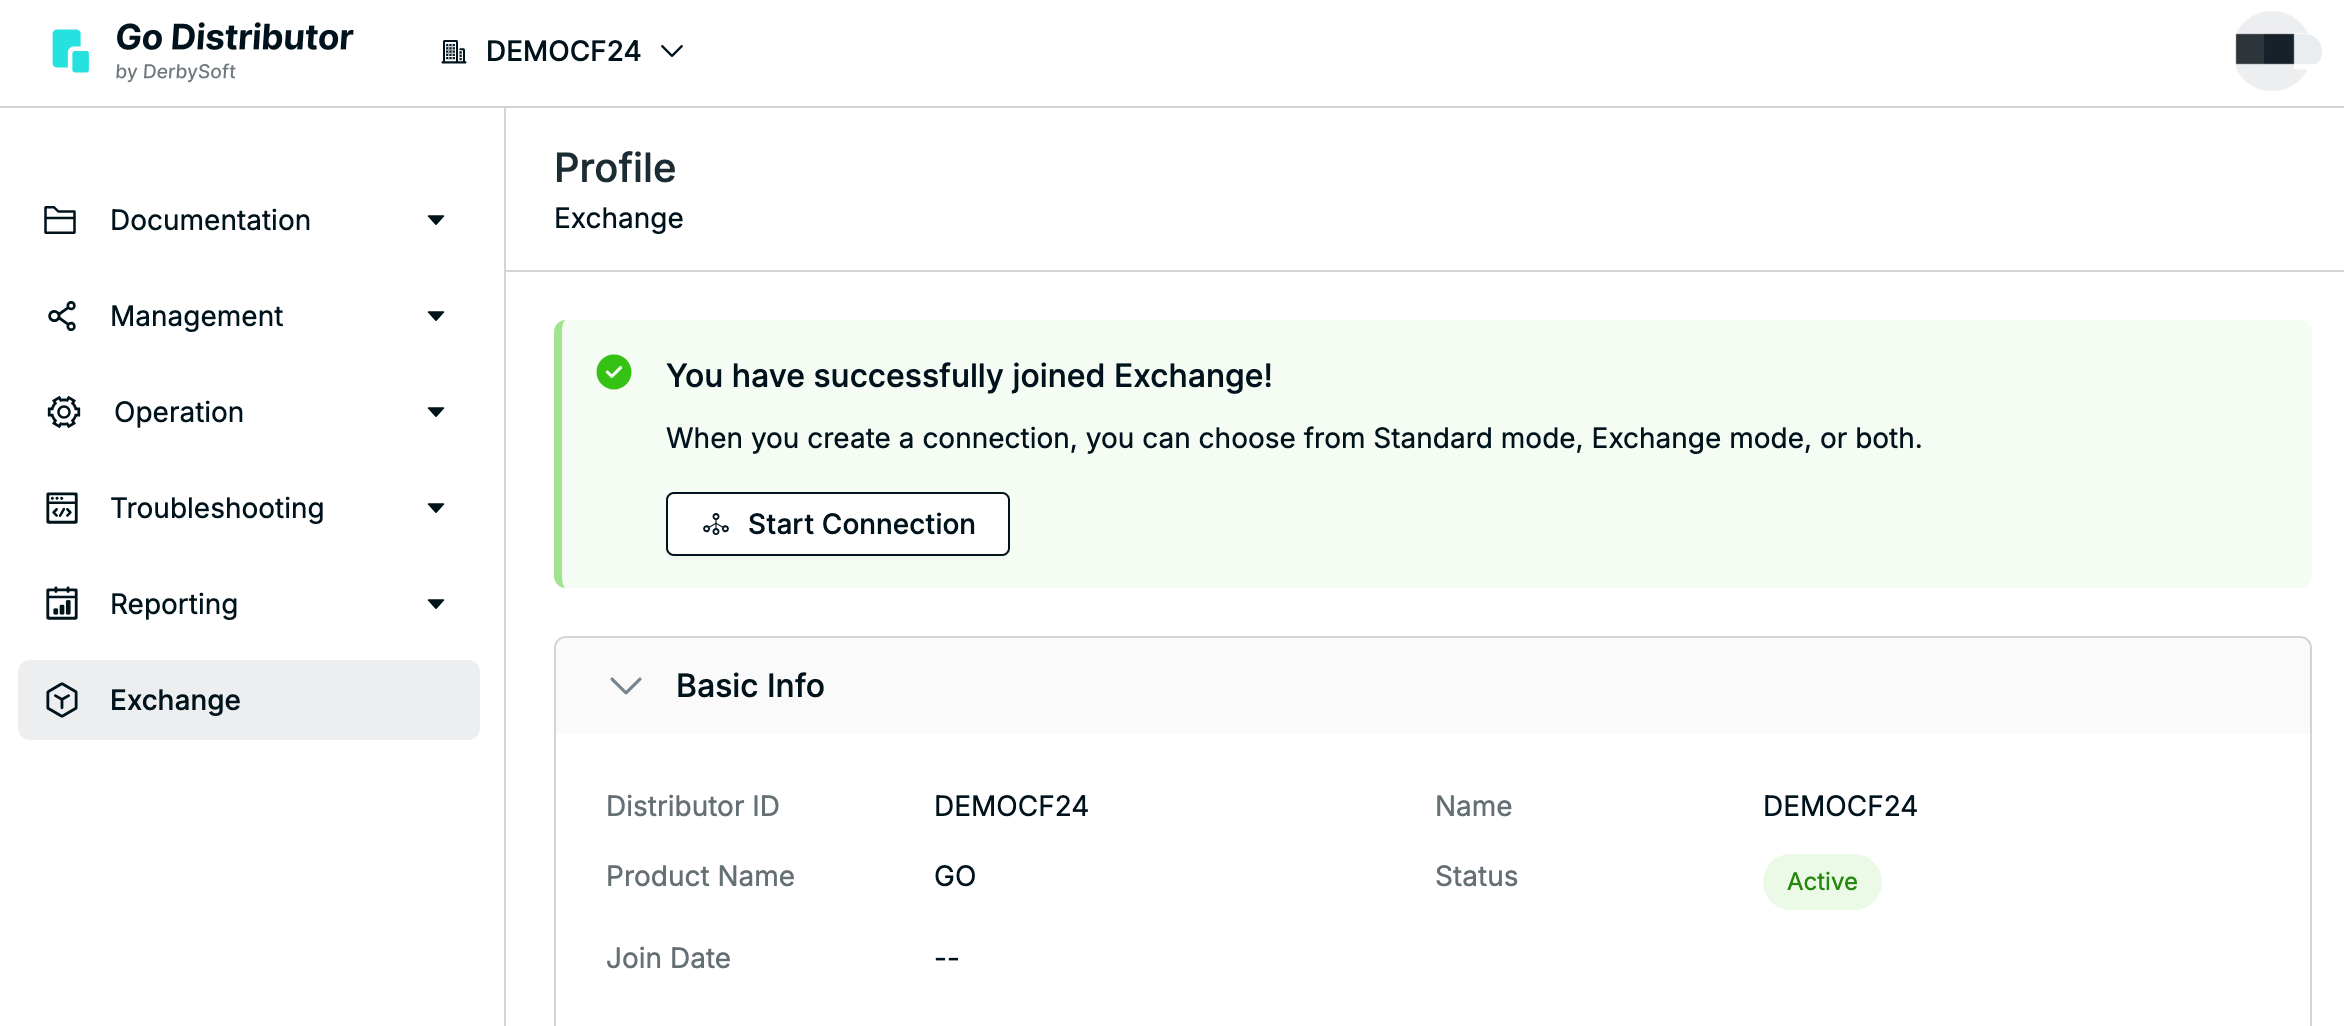This screenshot has height=1026, width=2344.
Task: Open the Management menu item
Action: point(248,316)
